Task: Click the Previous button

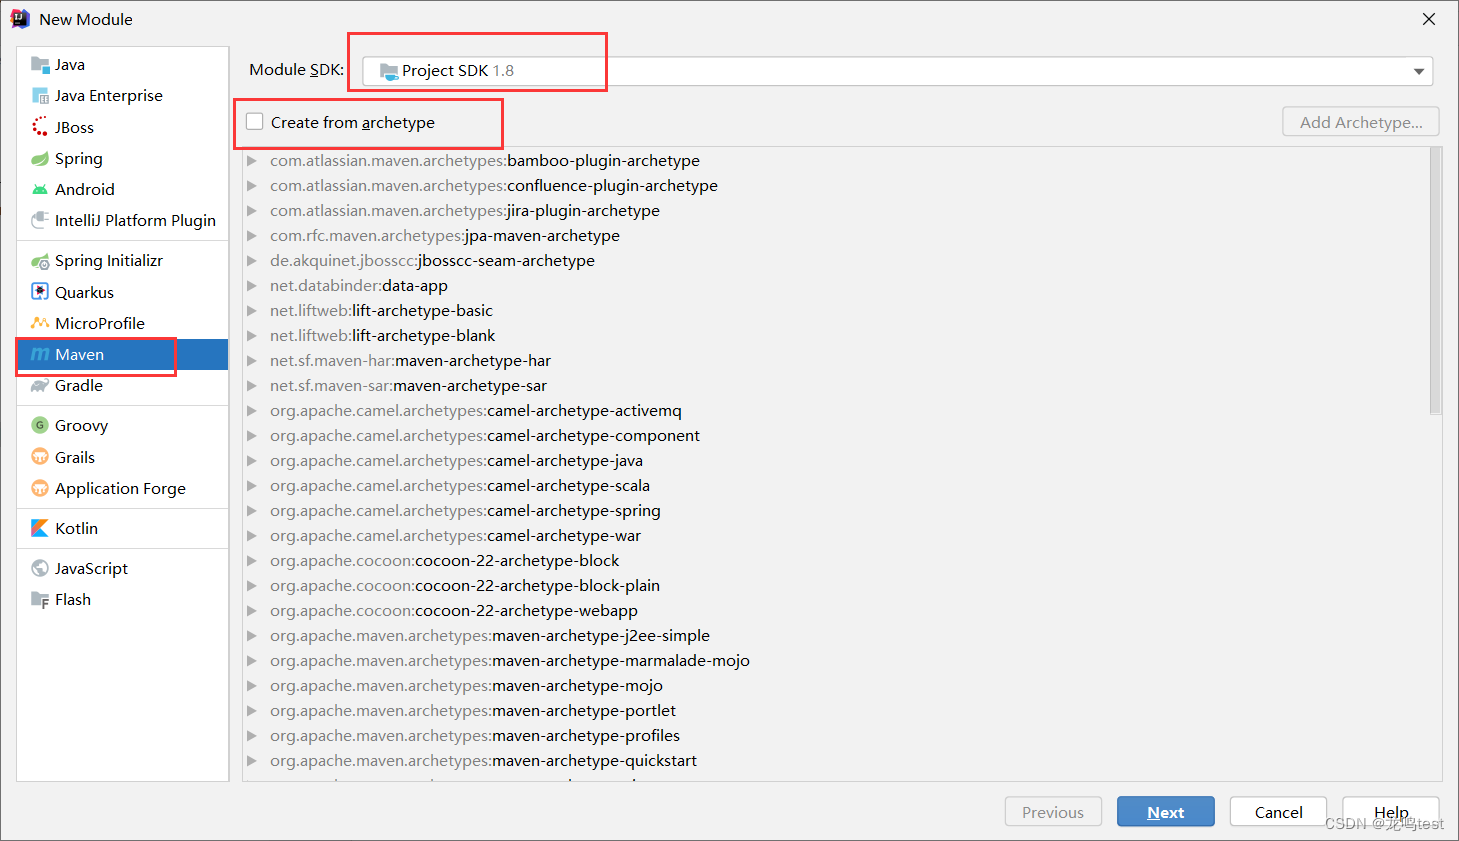Action: [1053, 812]
